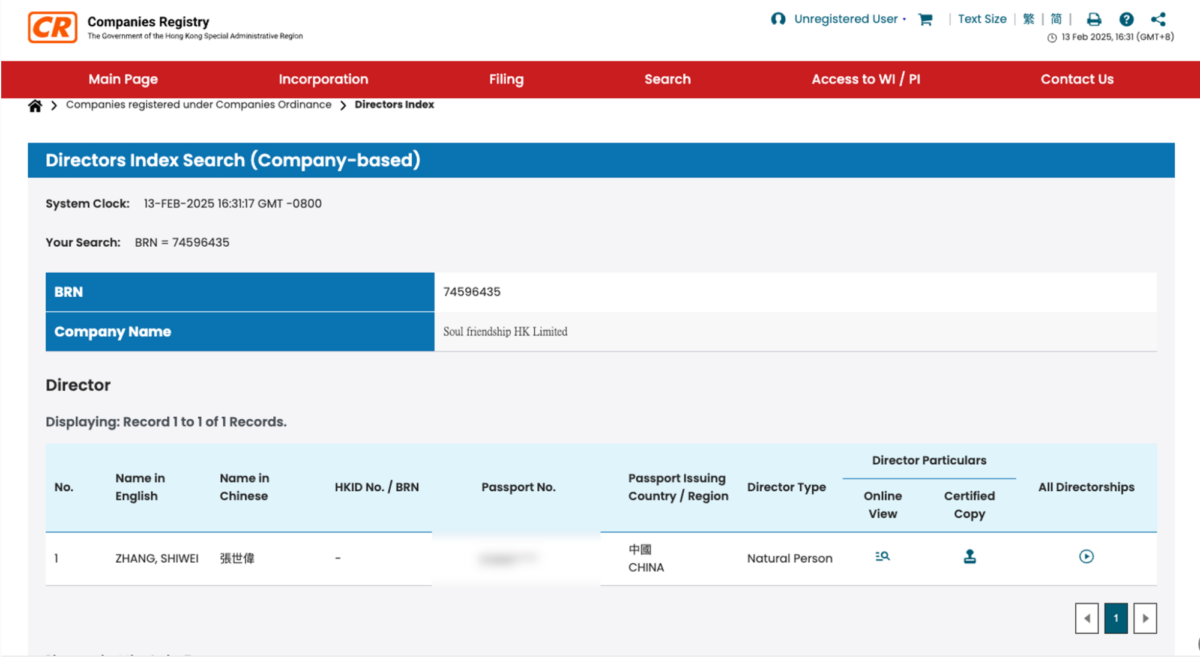Image resolution: width=1200 pixels, height=657 pixels.
Task: Open the Unregistered User dropdown
Action: 850,19
